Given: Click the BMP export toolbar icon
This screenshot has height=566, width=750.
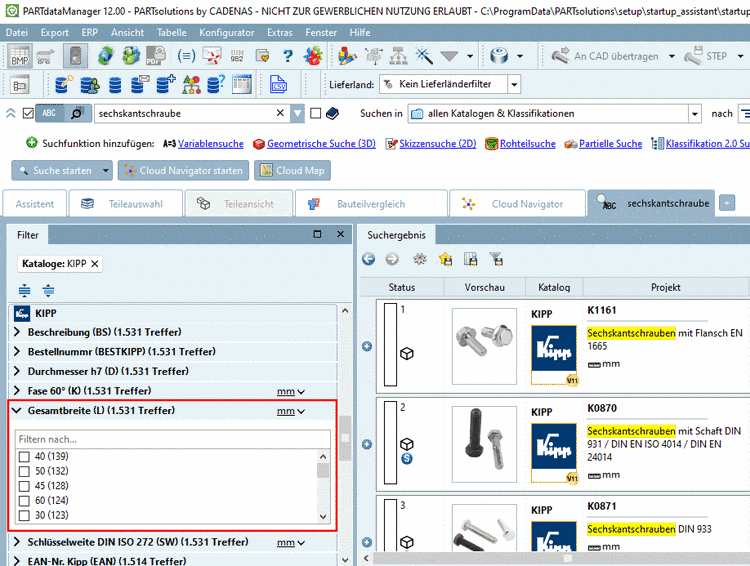Looking at the screenshot, I should click(20, 56).
